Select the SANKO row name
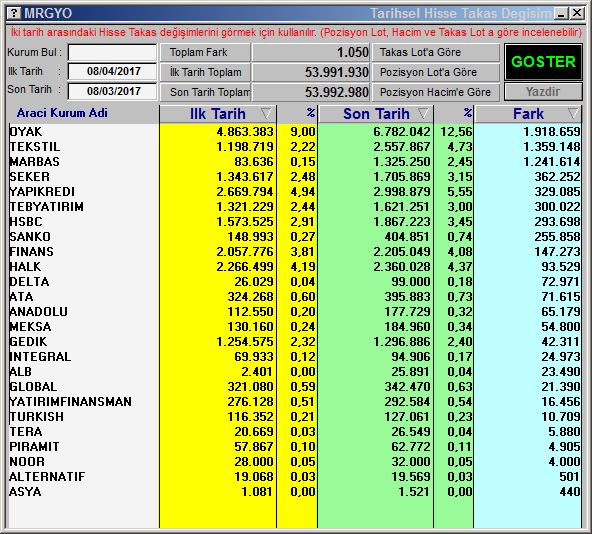The image size is (592, 534). [x=30, y=237]
